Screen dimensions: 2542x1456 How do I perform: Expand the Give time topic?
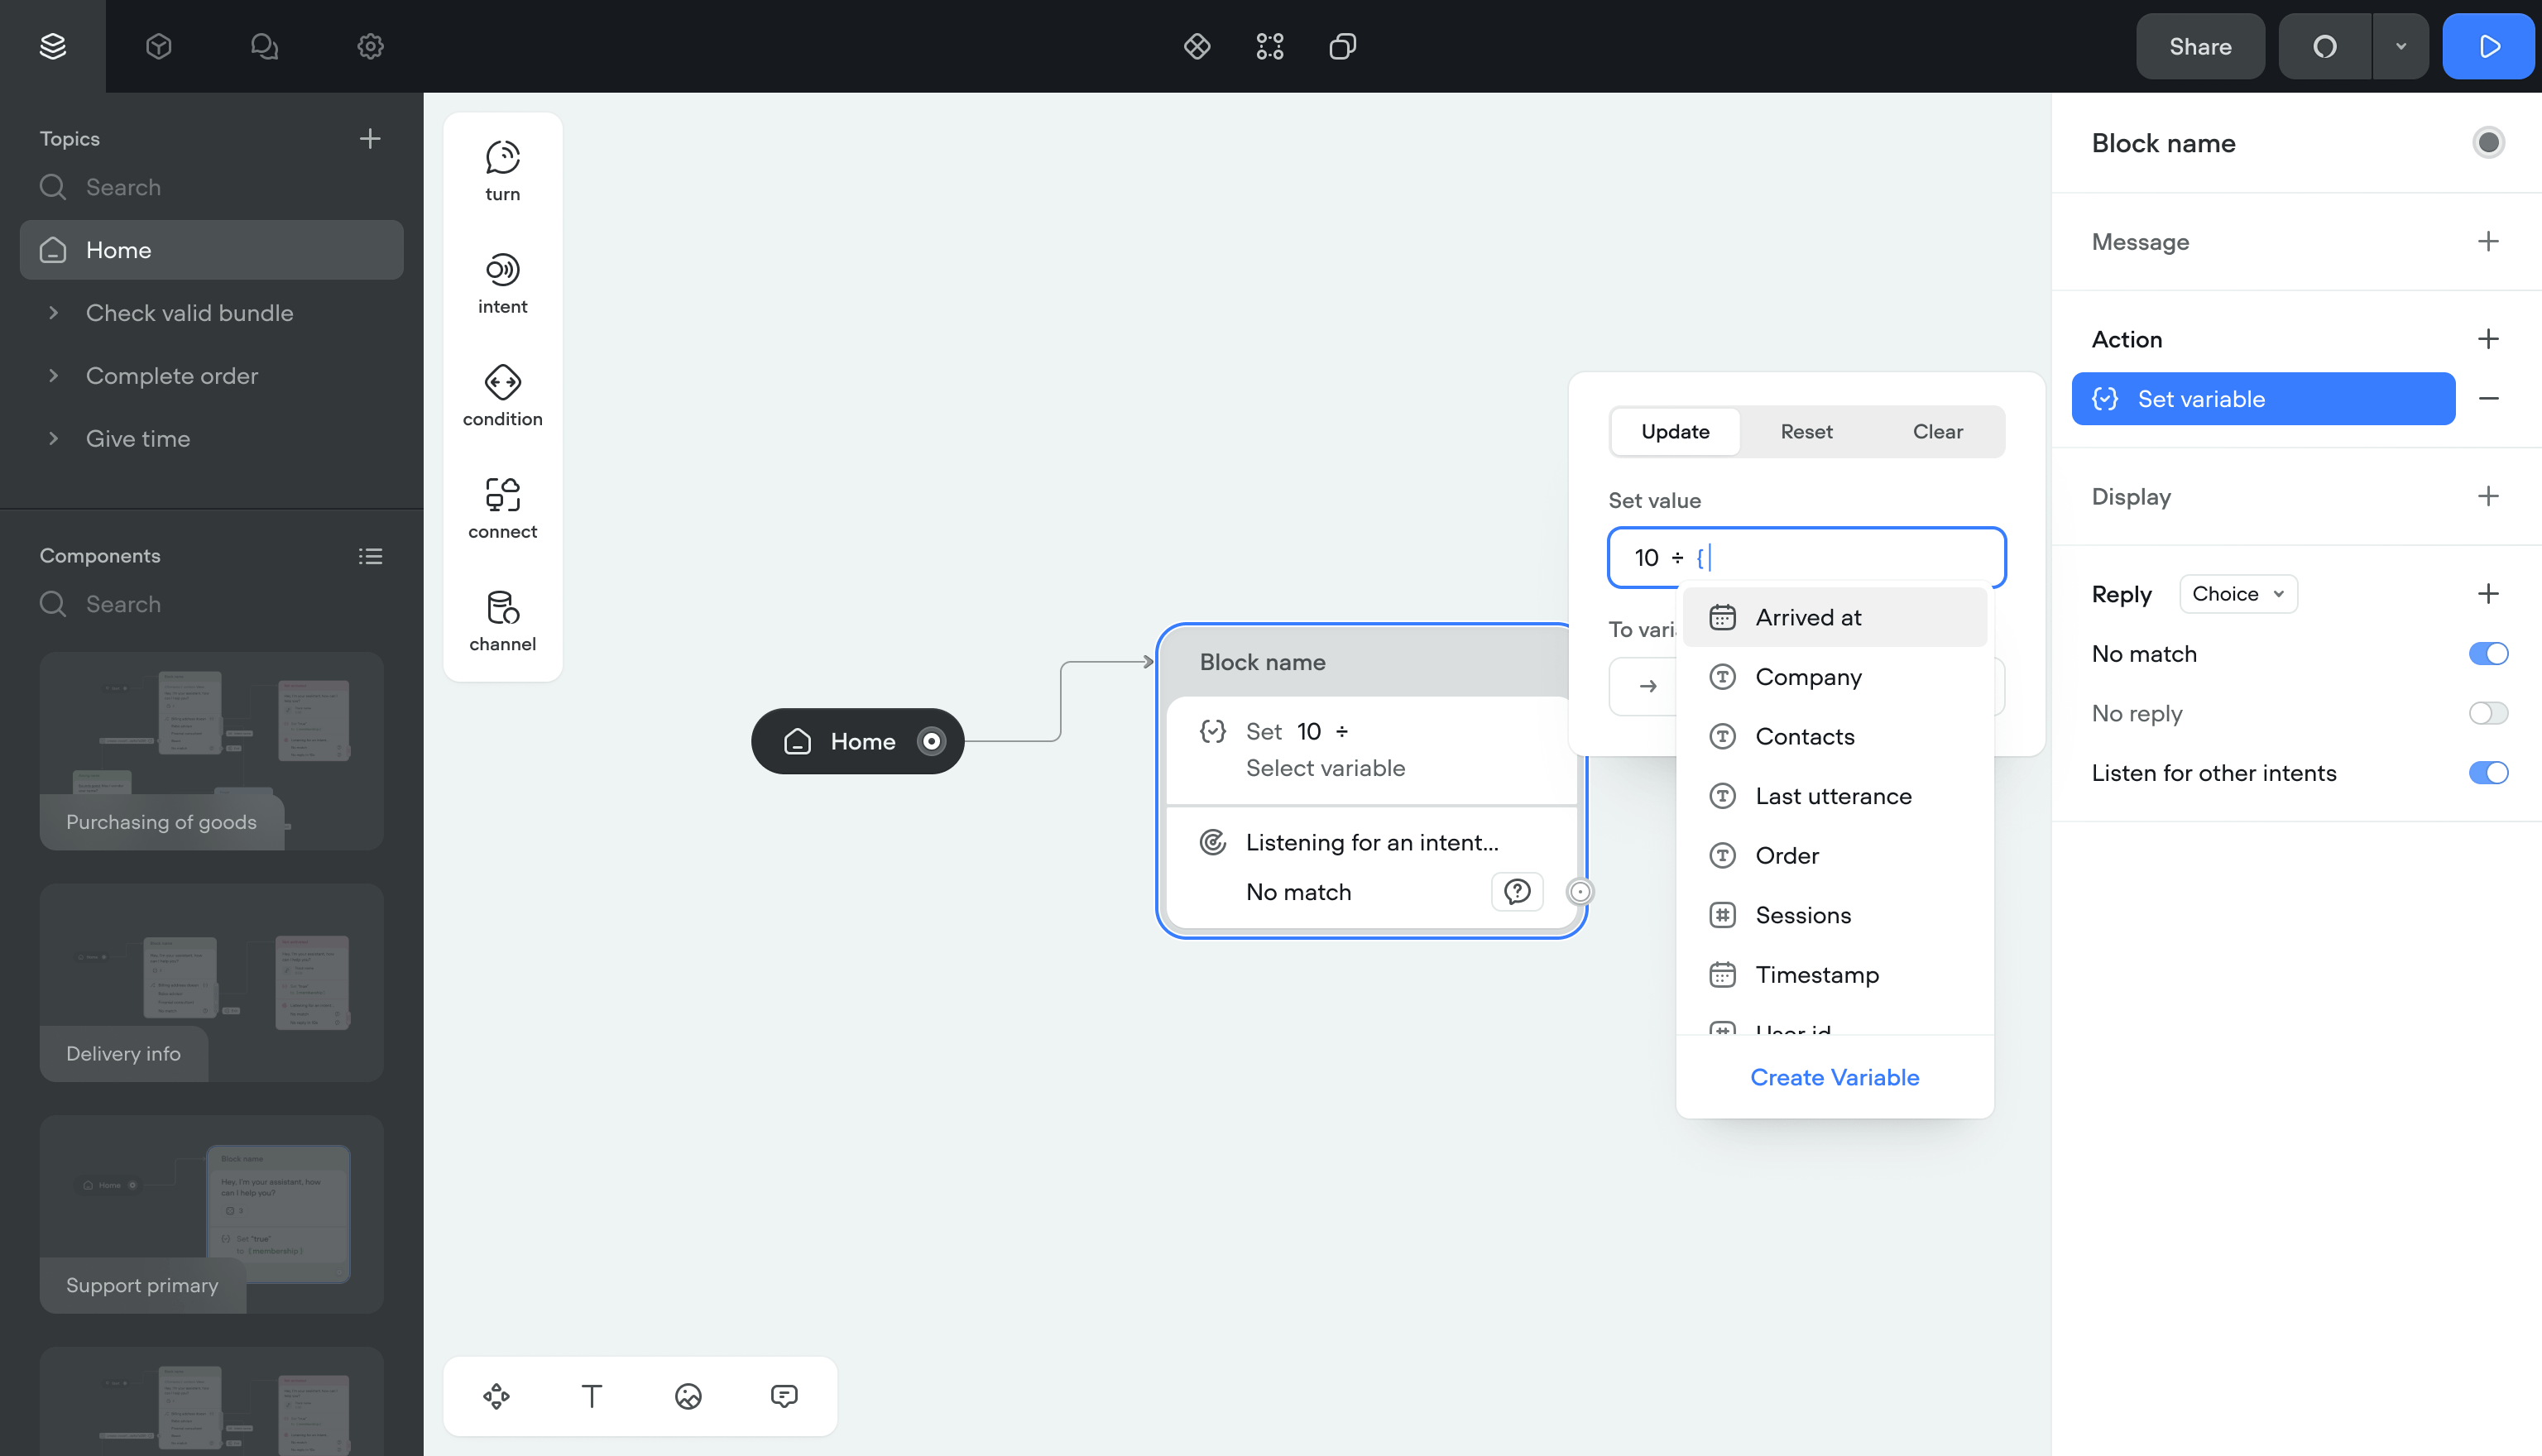click(x=54, y=439)
